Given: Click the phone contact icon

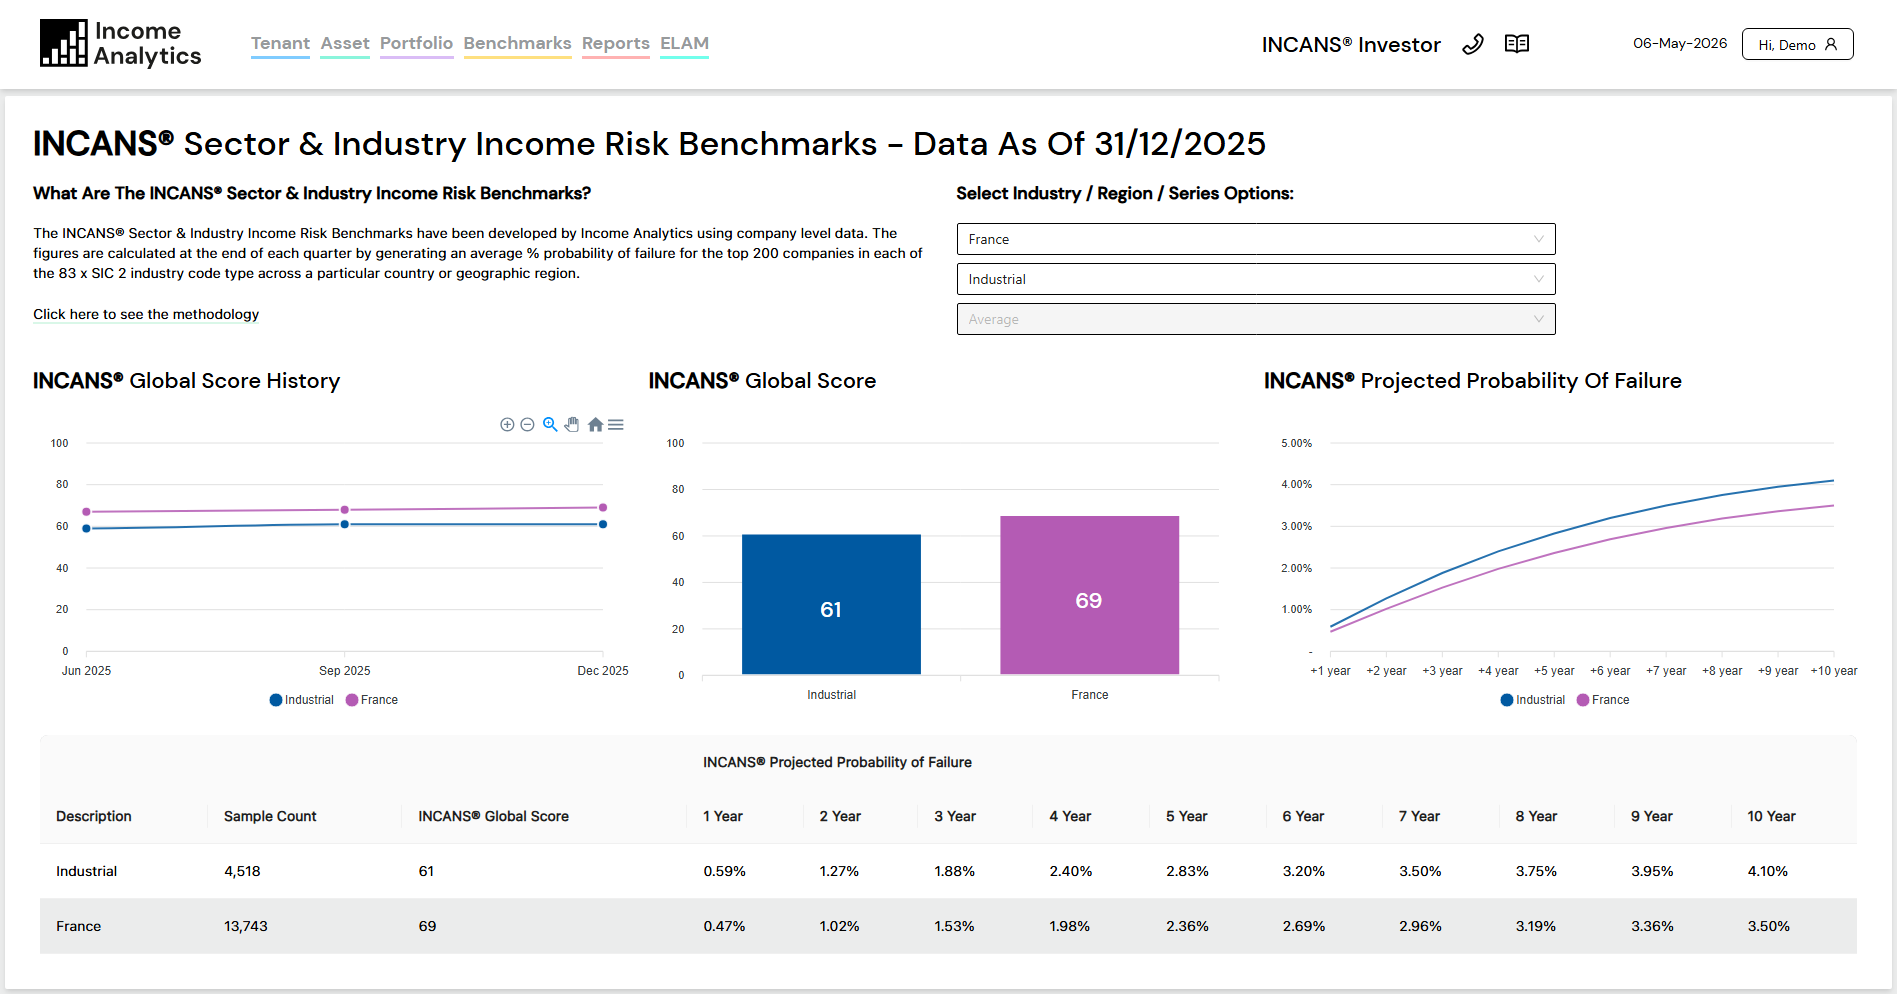Looking at the screenshot, I should point(1472,44).
